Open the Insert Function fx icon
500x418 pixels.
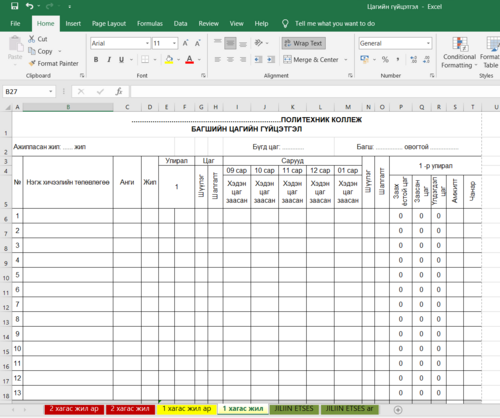tap(119, 91)
